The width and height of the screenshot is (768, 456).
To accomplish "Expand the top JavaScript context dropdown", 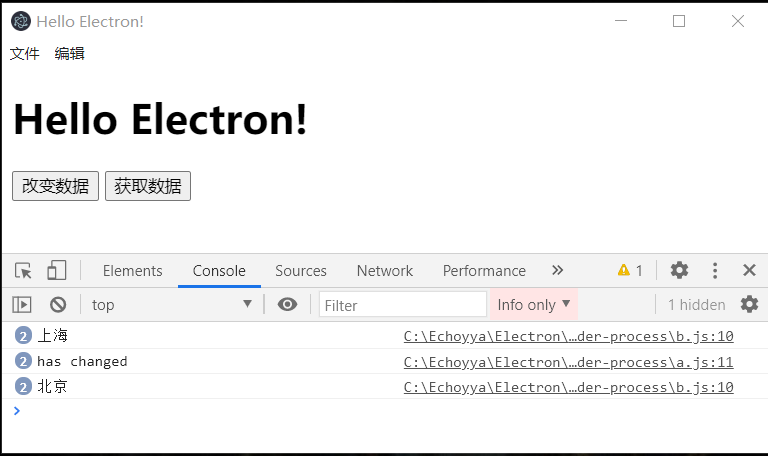I will [172, 305].
